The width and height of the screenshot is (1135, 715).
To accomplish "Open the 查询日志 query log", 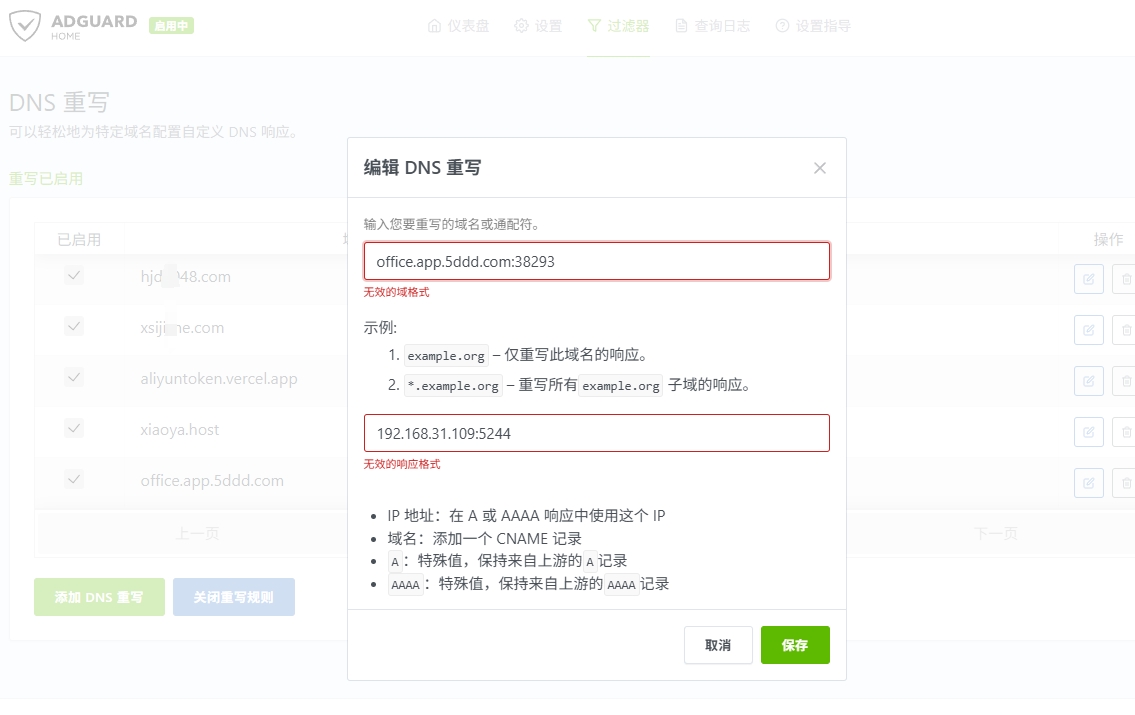I will (712, 27).
